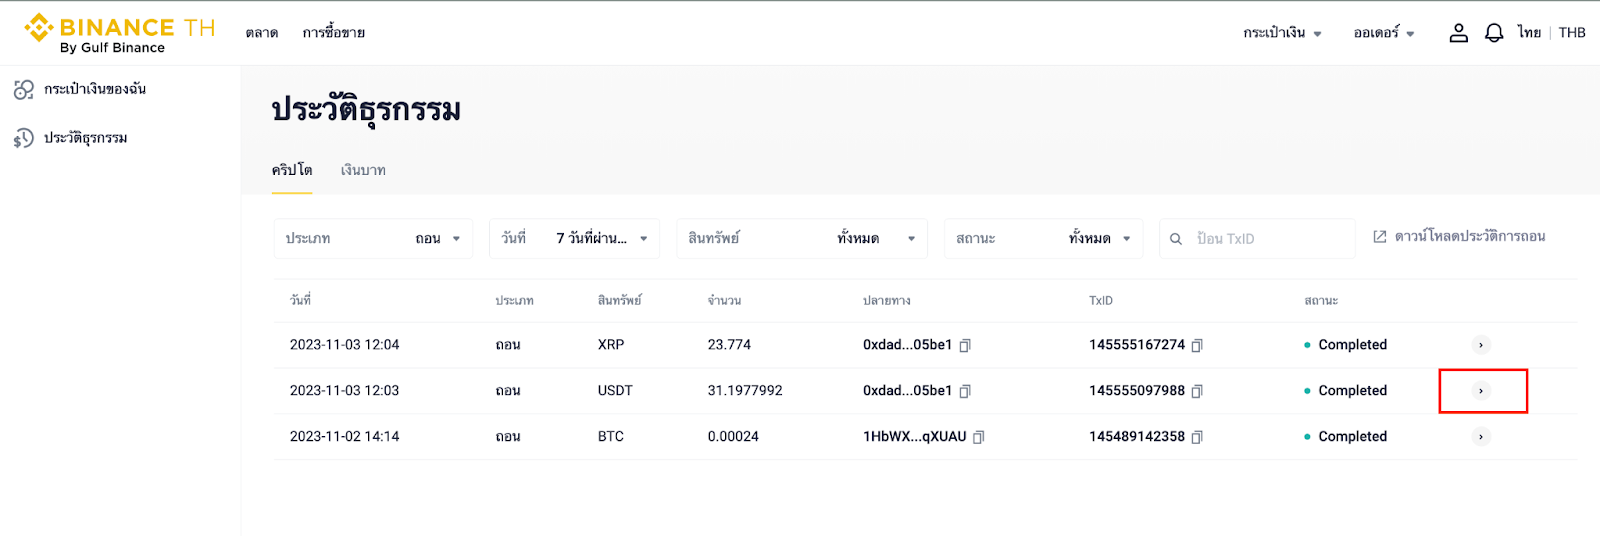Viewport: 1600px width, 536px height.
Task: Expand the BTC withdrawal row details
Action: [x=1481, y=437]
